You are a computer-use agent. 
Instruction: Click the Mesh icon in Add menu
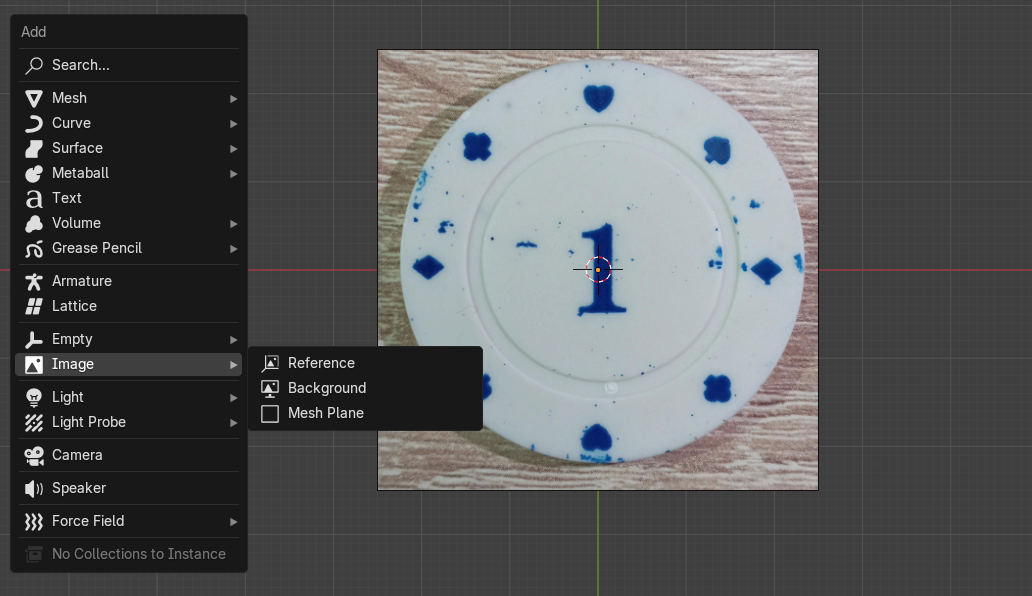(x=34, y=98)
